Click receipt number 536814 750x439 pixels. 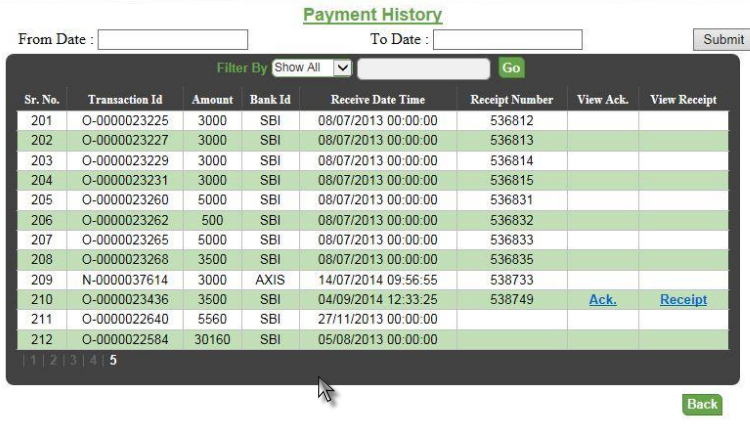(x=512, y=160)
